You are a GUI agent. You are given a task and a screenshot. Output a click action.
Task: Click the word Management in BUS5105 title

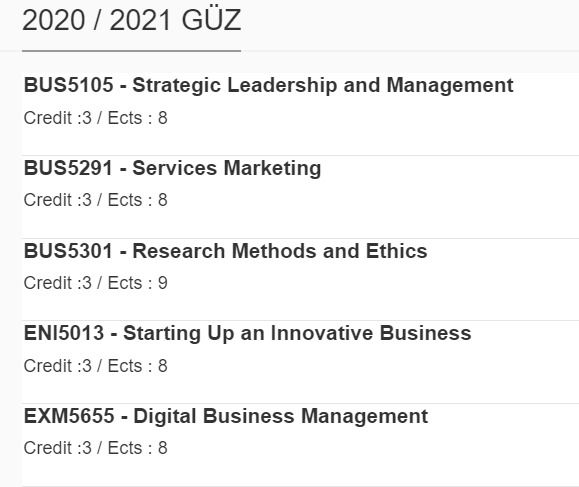[x=450, y=86]
